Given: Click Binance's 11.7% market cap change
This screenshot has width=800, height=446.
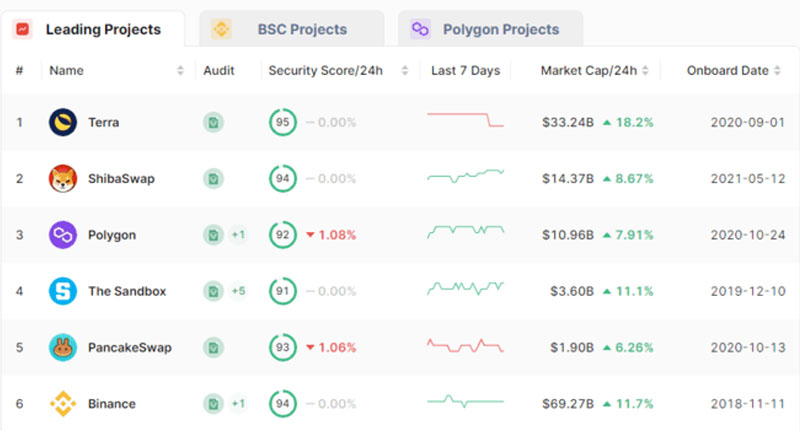Looking at the screenshot, I should click(628, 404).
